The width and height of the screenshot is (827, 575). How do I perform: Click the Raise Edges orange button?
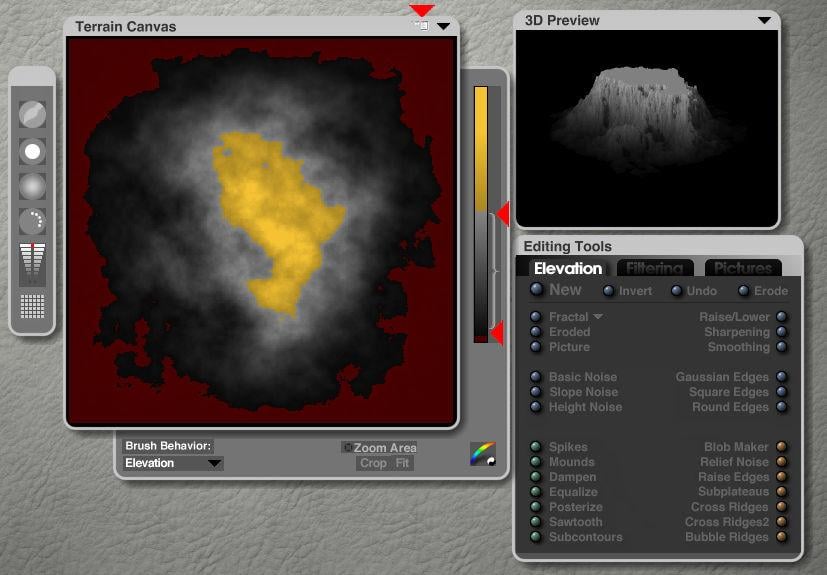pos(782,477)
